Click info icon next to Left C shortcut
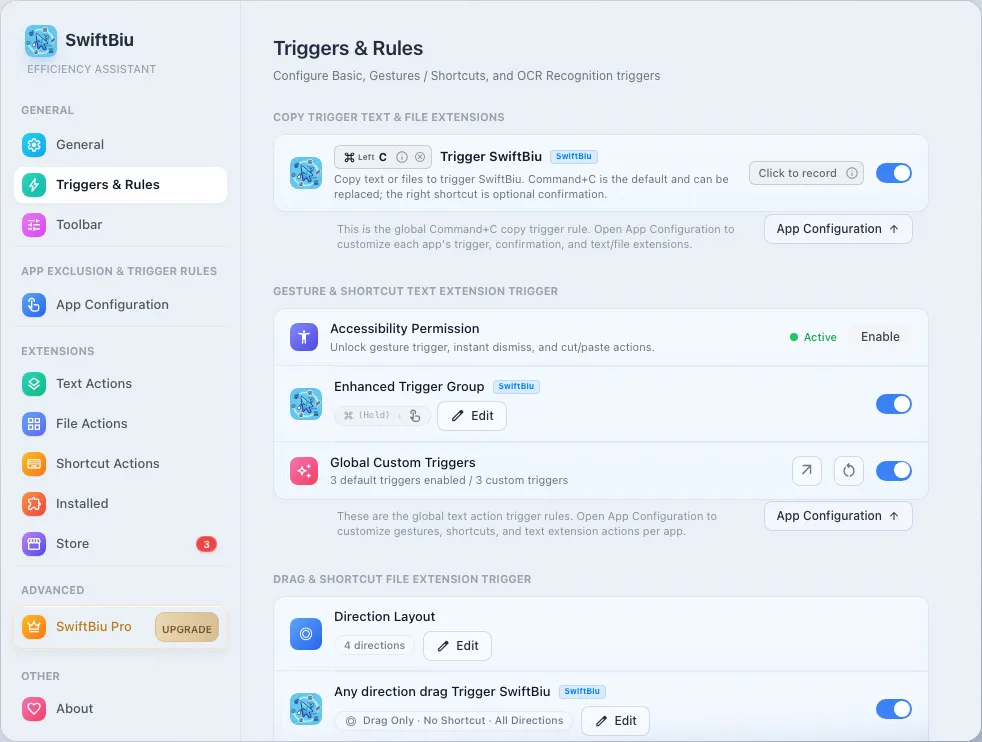Image resolution: width=982 pixels, height=742 pixels. point(402,157)
